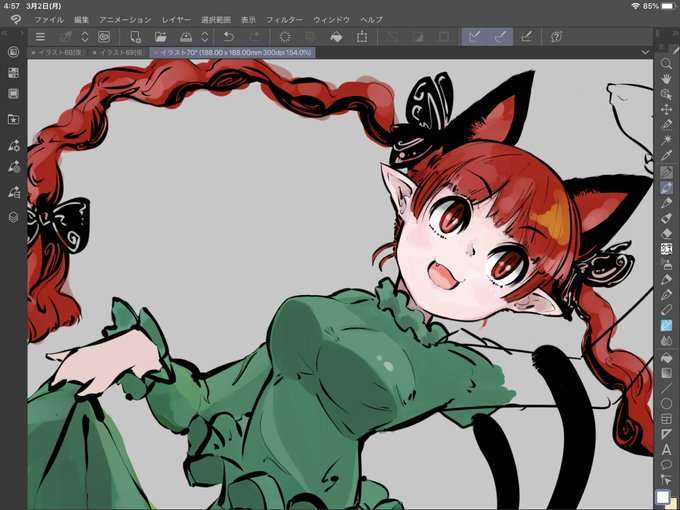
Task: Collapse left palette dock with double arrow
Action: [x=5, y=33]
